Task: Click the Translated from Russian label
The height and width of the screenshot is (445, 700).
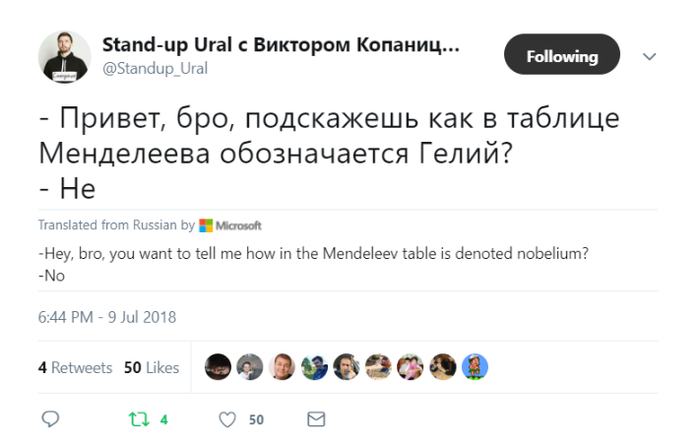Action: (115, 225)
